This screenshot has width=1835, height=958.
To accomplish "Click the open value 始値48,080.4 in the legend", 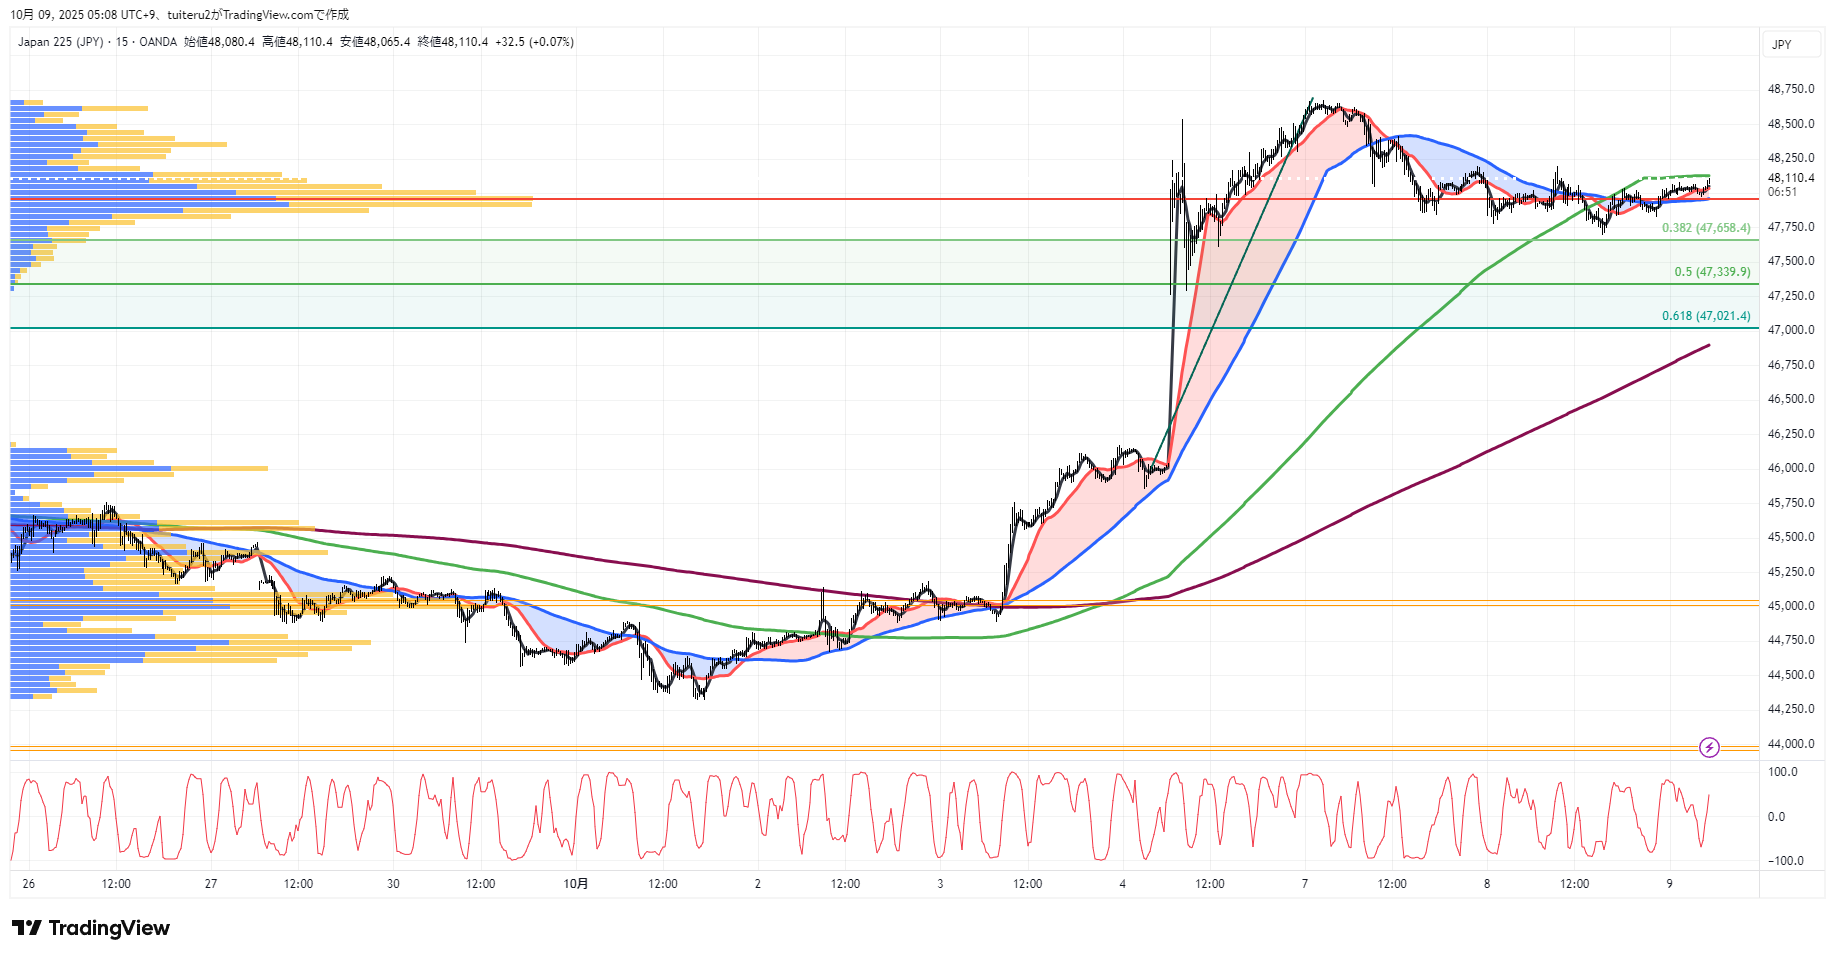I will [x=219, y=42].
